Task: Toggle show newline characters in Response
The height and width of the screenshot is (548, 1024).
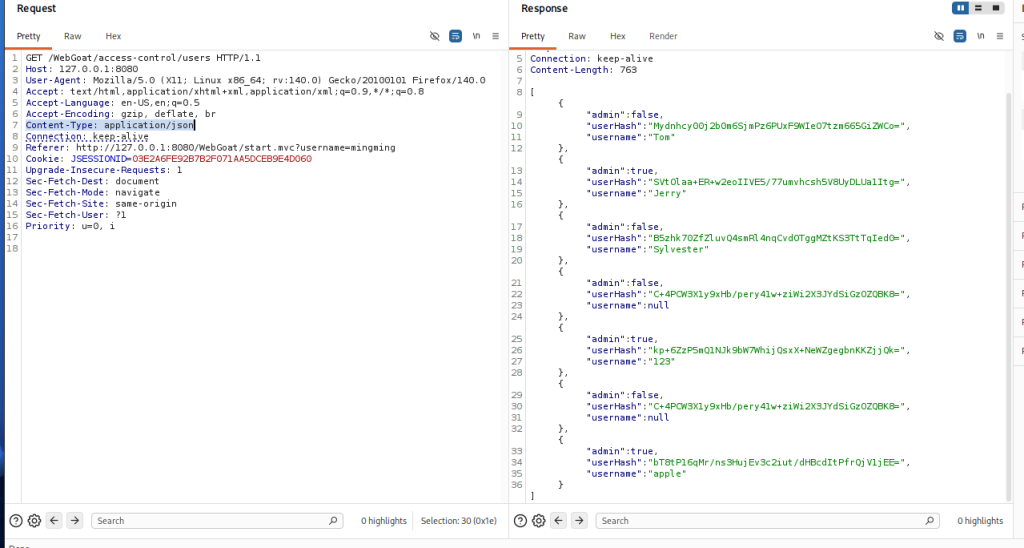Action: pyautogui.click(x=980, y=36)
